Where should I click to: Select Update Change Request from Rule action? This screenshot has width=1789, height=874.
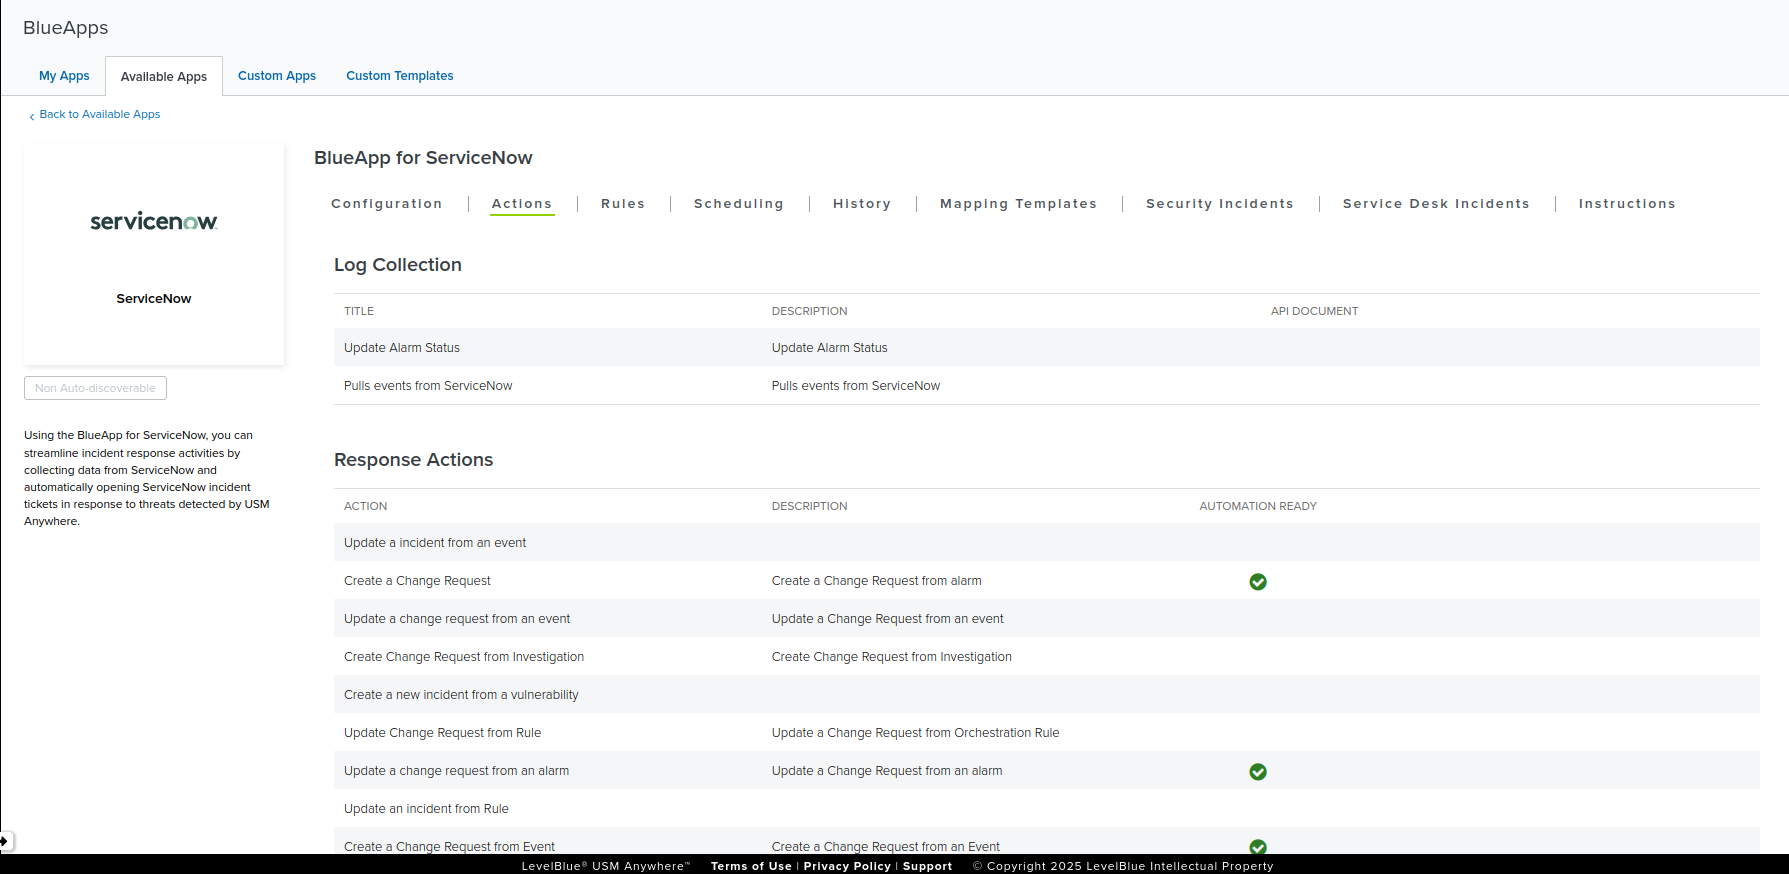pyautogui.click(x=442, y=733)
